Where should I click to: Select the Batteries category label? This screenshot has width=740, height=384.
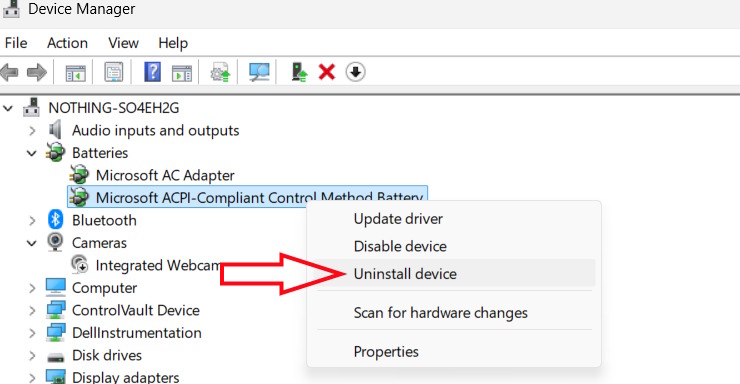click(x=100, y=153)
